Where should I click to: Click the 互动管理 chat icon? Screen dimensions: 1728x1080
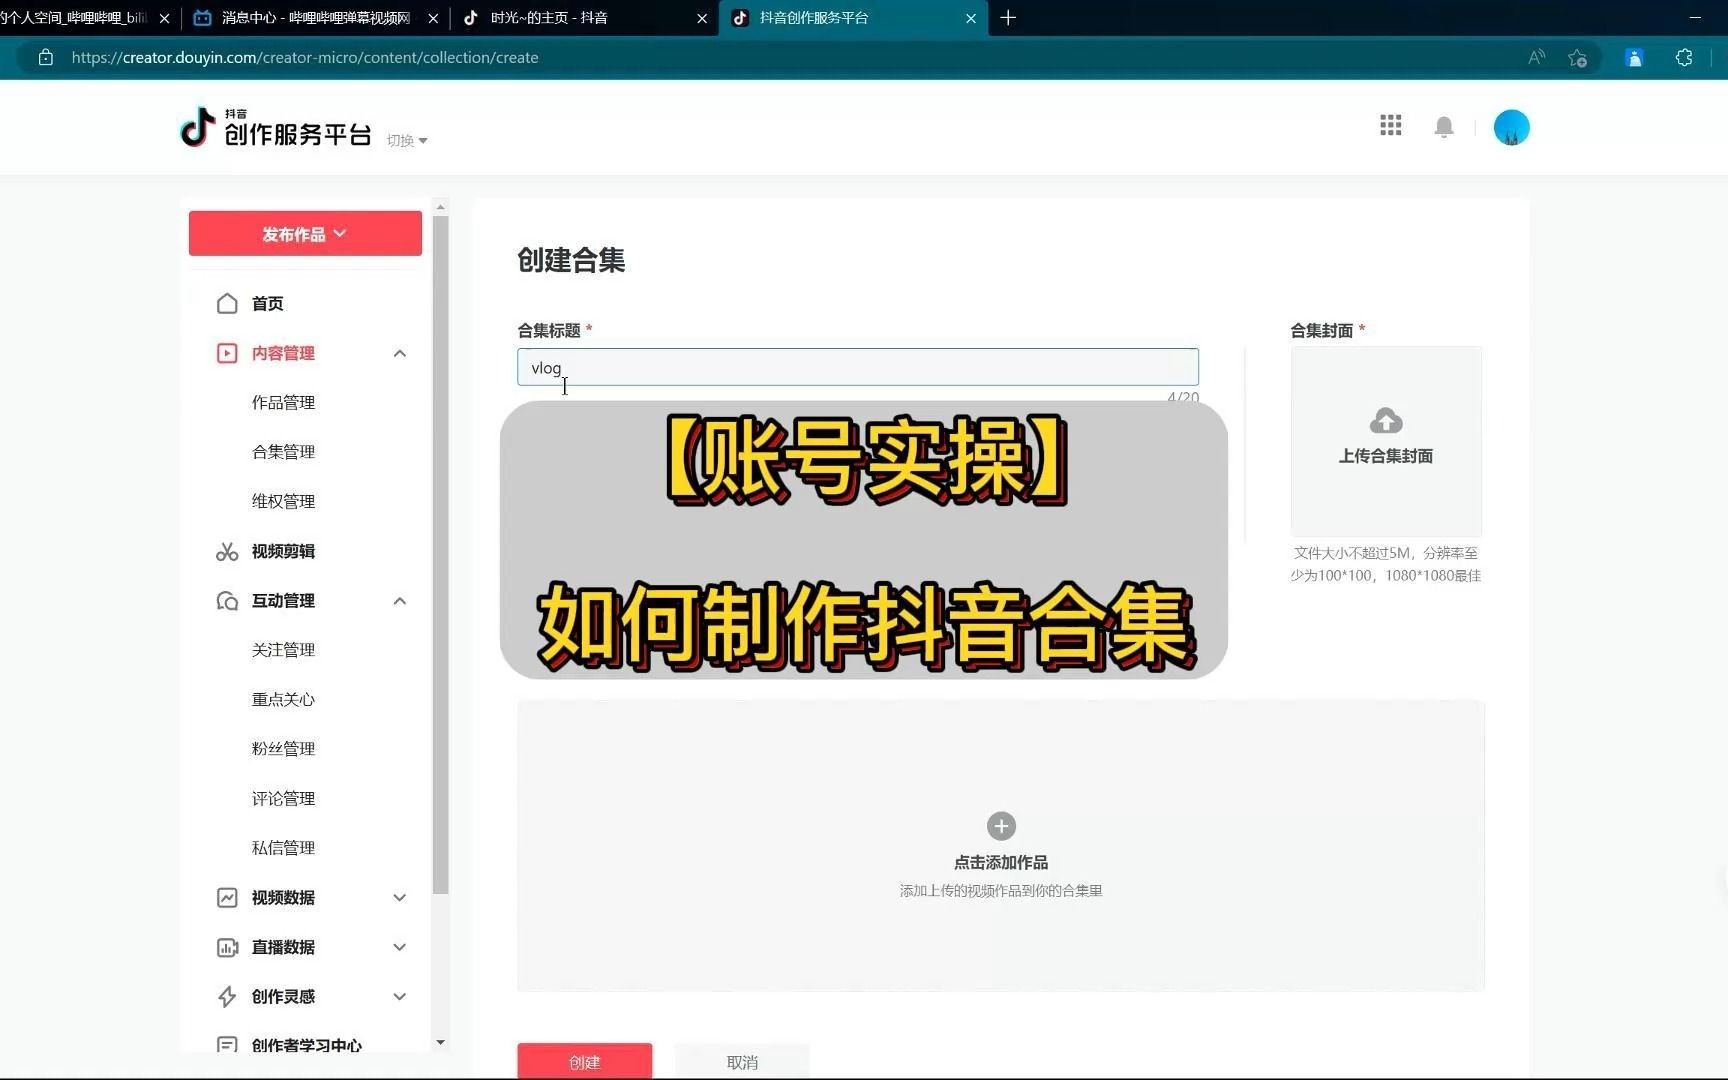(227, 600)
